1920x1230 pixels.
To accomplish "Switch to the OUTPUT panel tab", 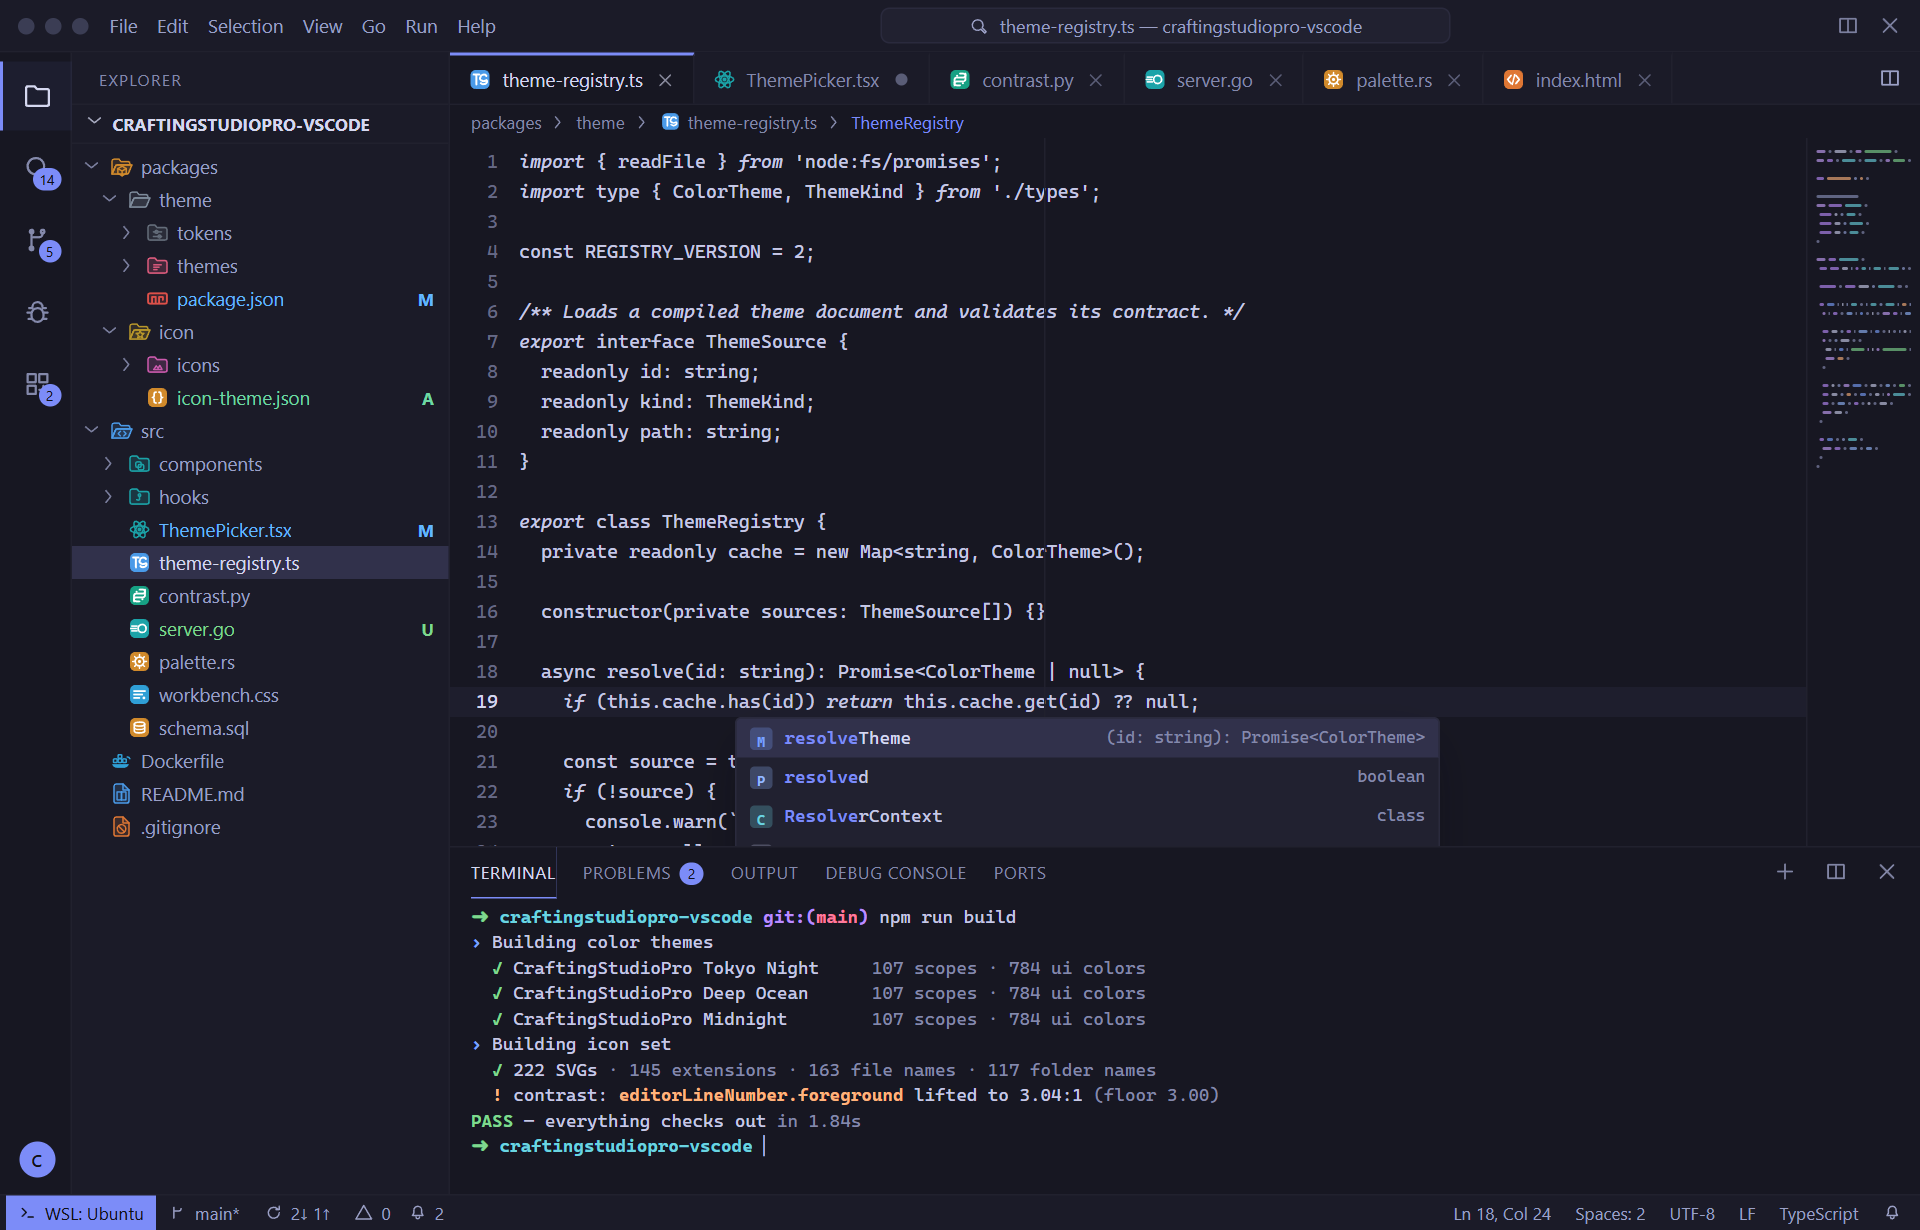I will pyautogui.click(x=764, y=873).
